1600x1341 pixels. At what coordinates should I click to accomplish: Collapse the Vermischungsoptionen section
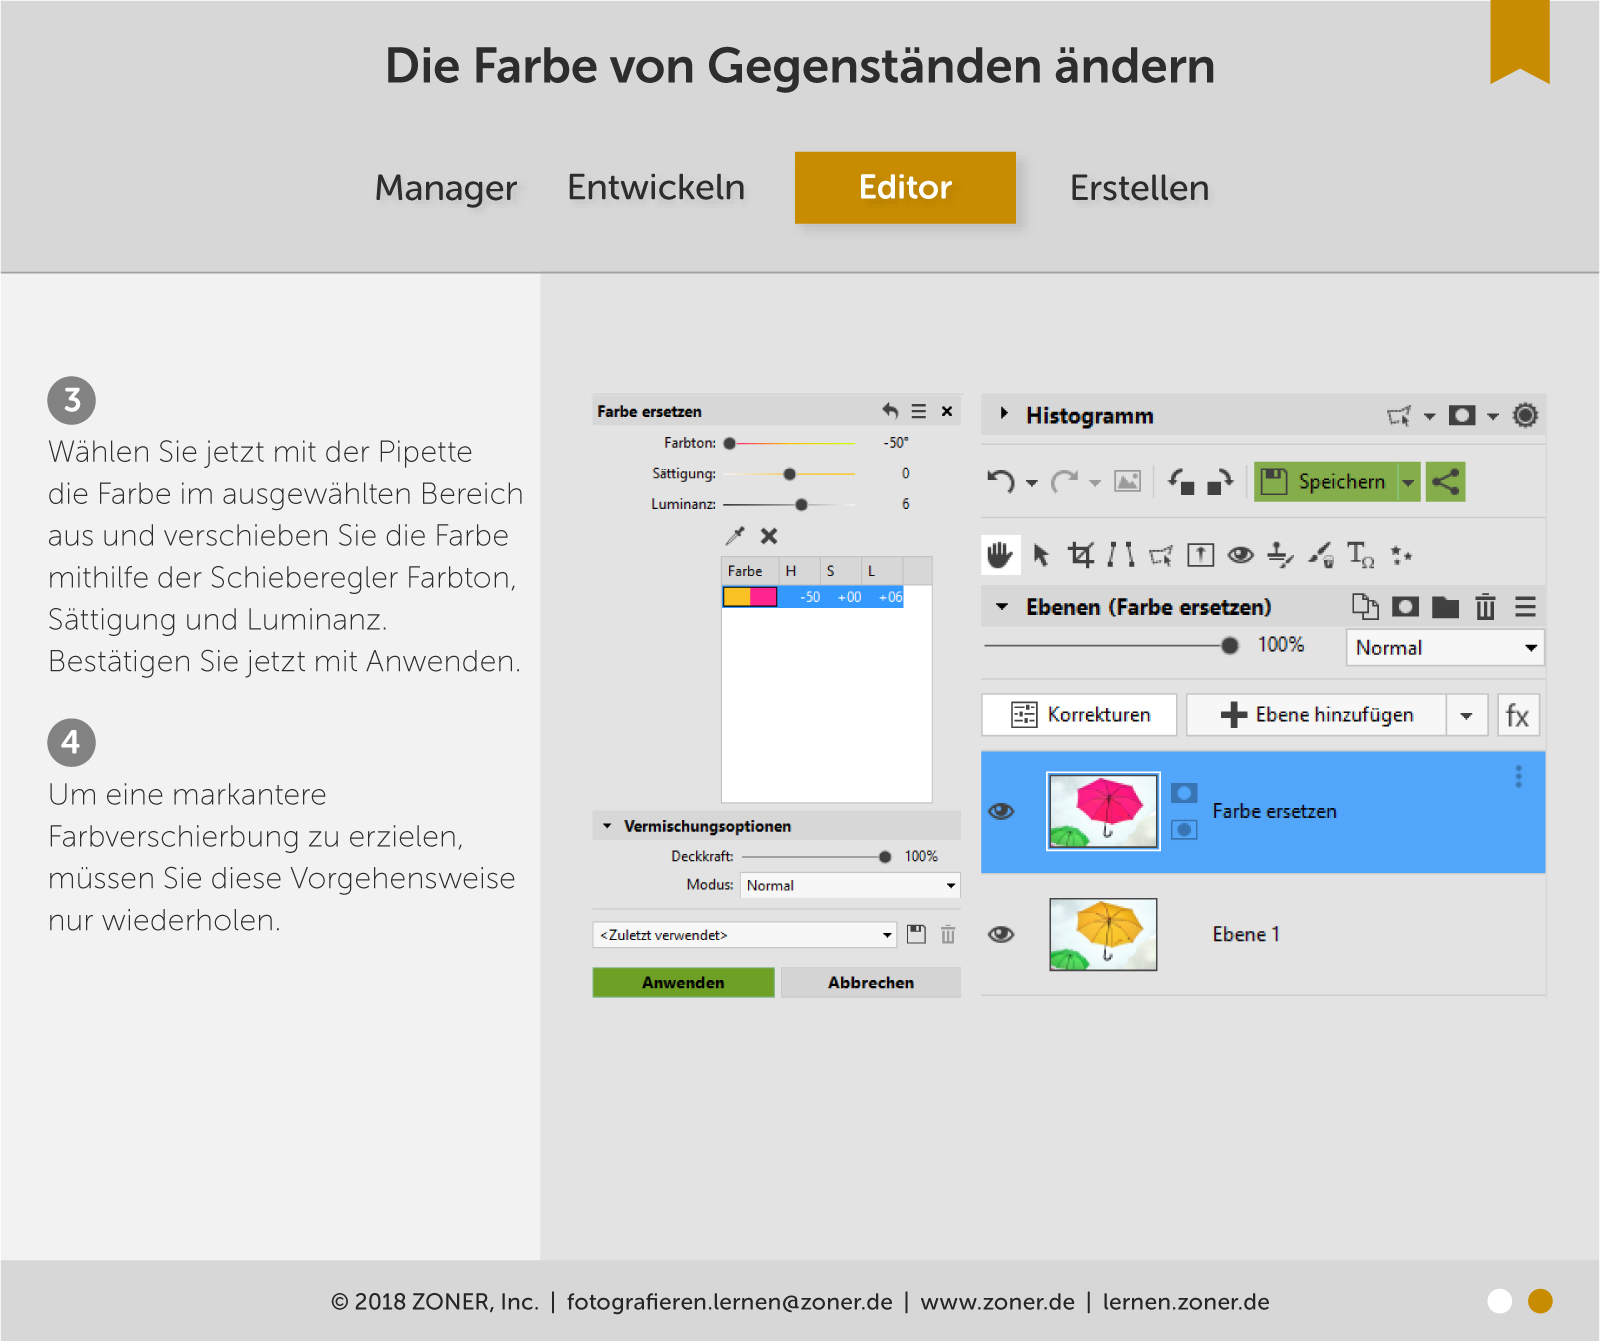[x=607, y=826]
